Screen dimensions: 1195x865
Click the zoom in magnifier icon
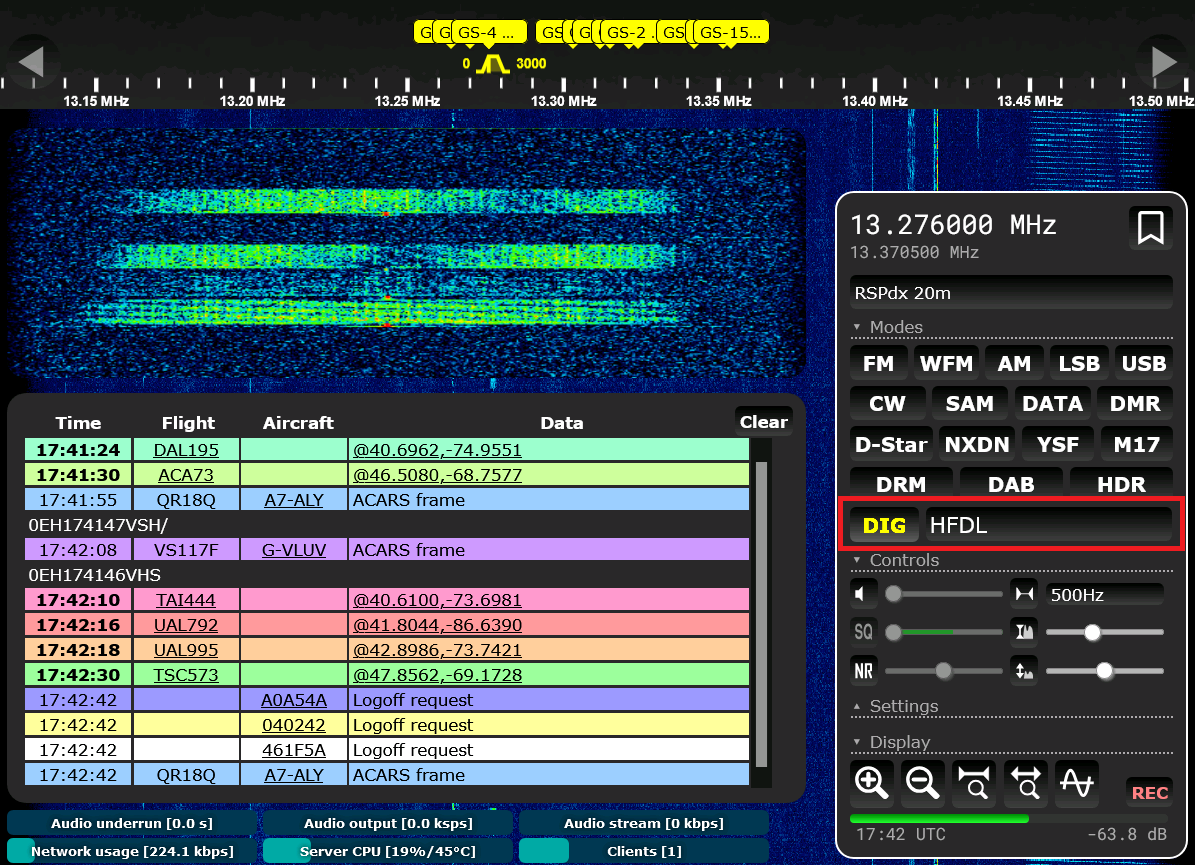click(872, 783)
